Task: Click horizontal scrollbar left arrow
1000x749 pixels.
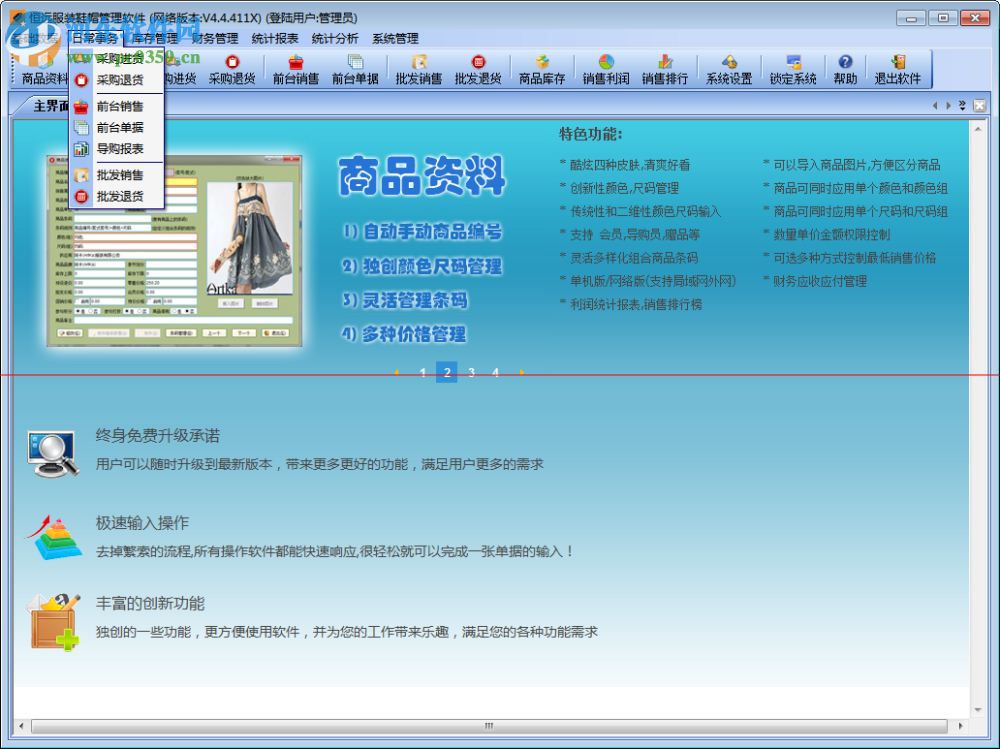Action: point(21,726)
